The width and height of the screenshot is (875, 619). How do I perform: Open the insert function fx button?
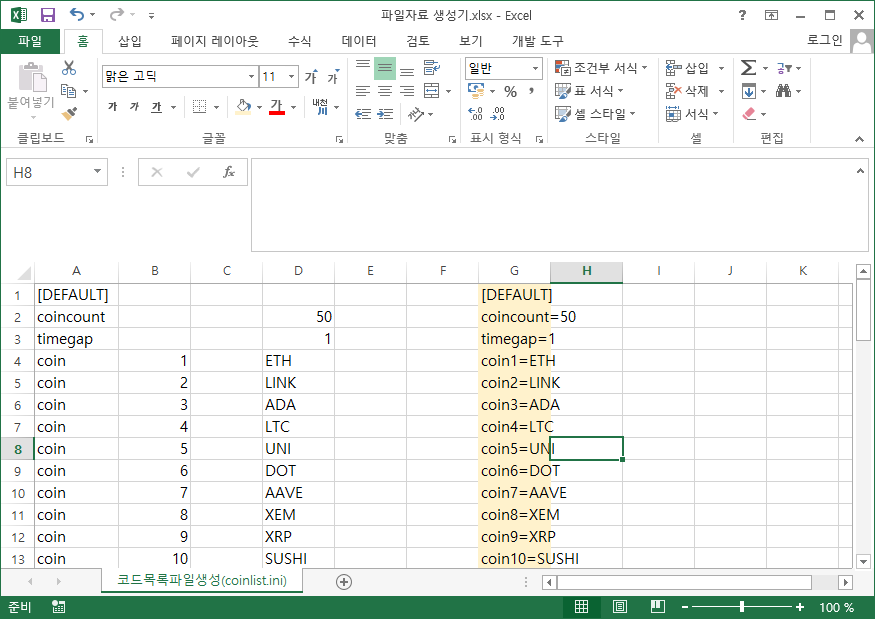click(228, 172)
